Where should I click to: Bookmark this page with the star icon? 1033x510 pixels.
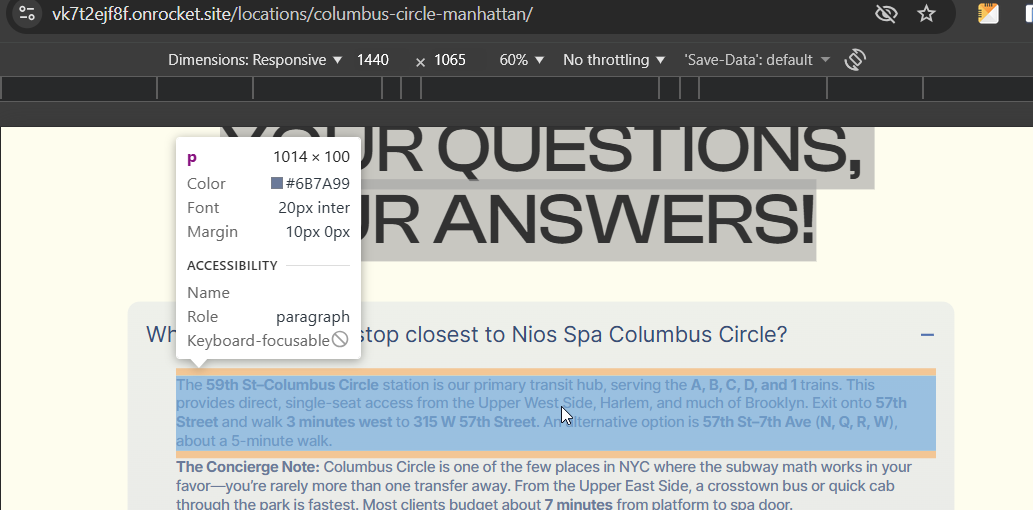[926, 13]
